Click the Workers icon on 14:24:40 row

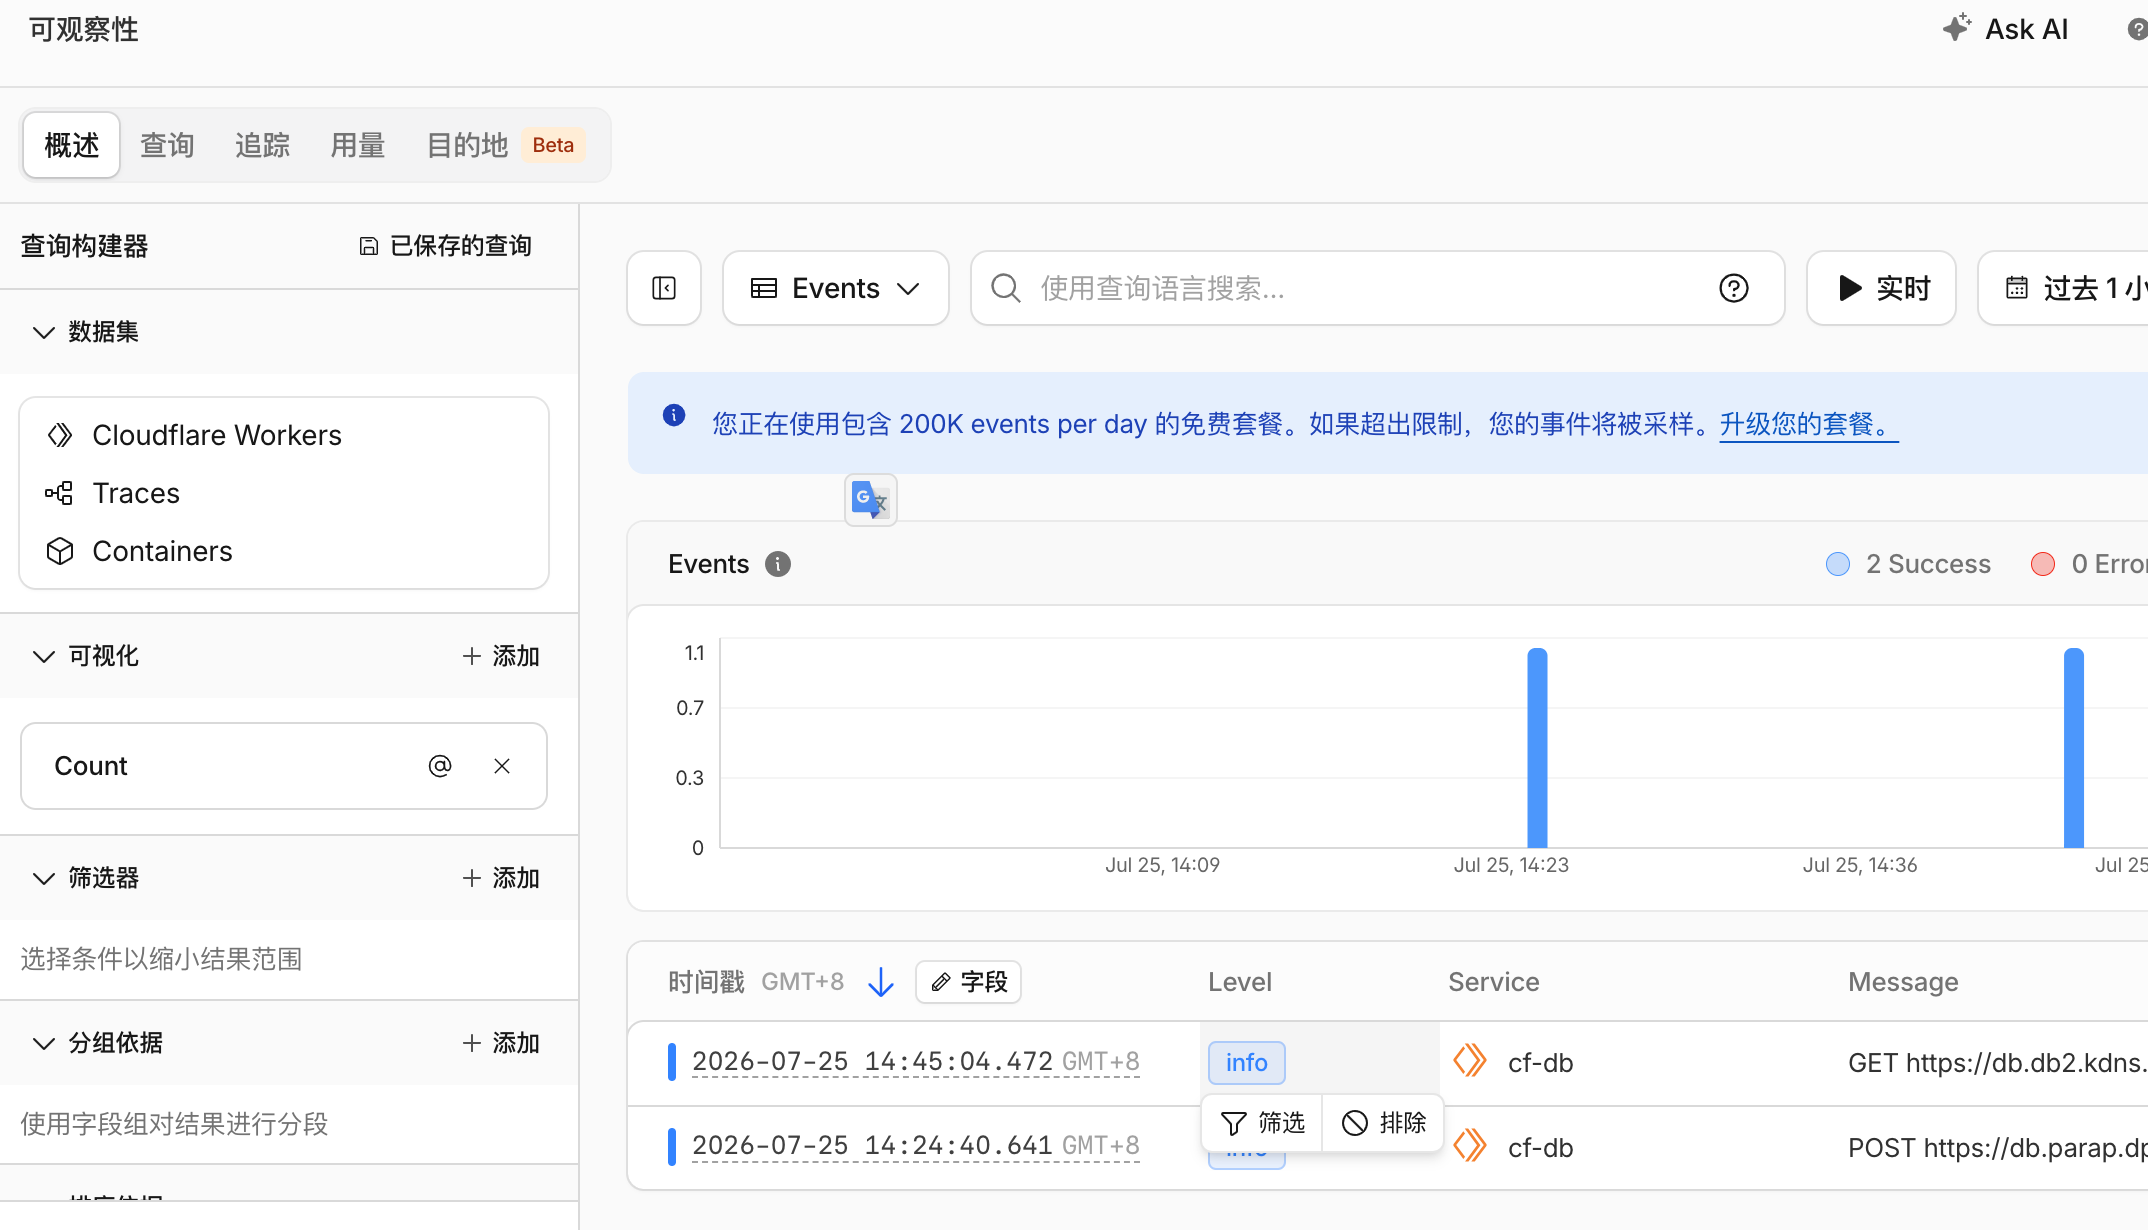[1470, 1146]
